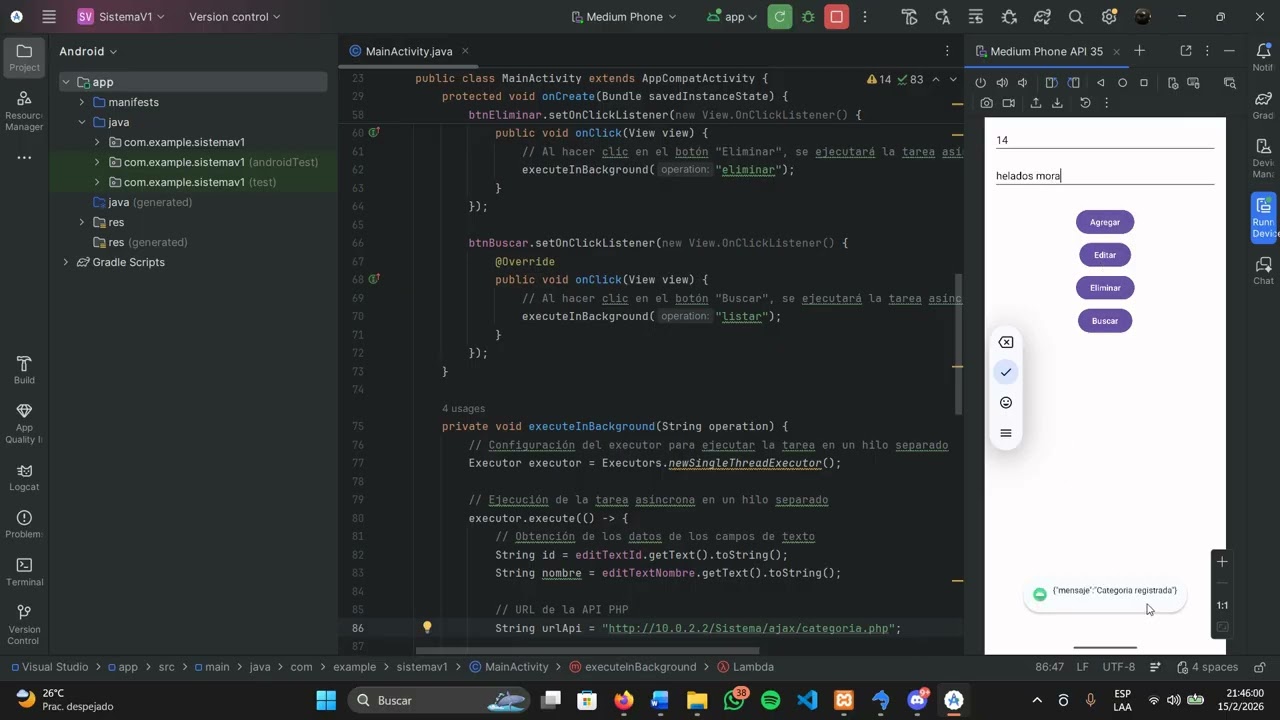
Task: Open the Terminal tool window
Action: (24, 572)
